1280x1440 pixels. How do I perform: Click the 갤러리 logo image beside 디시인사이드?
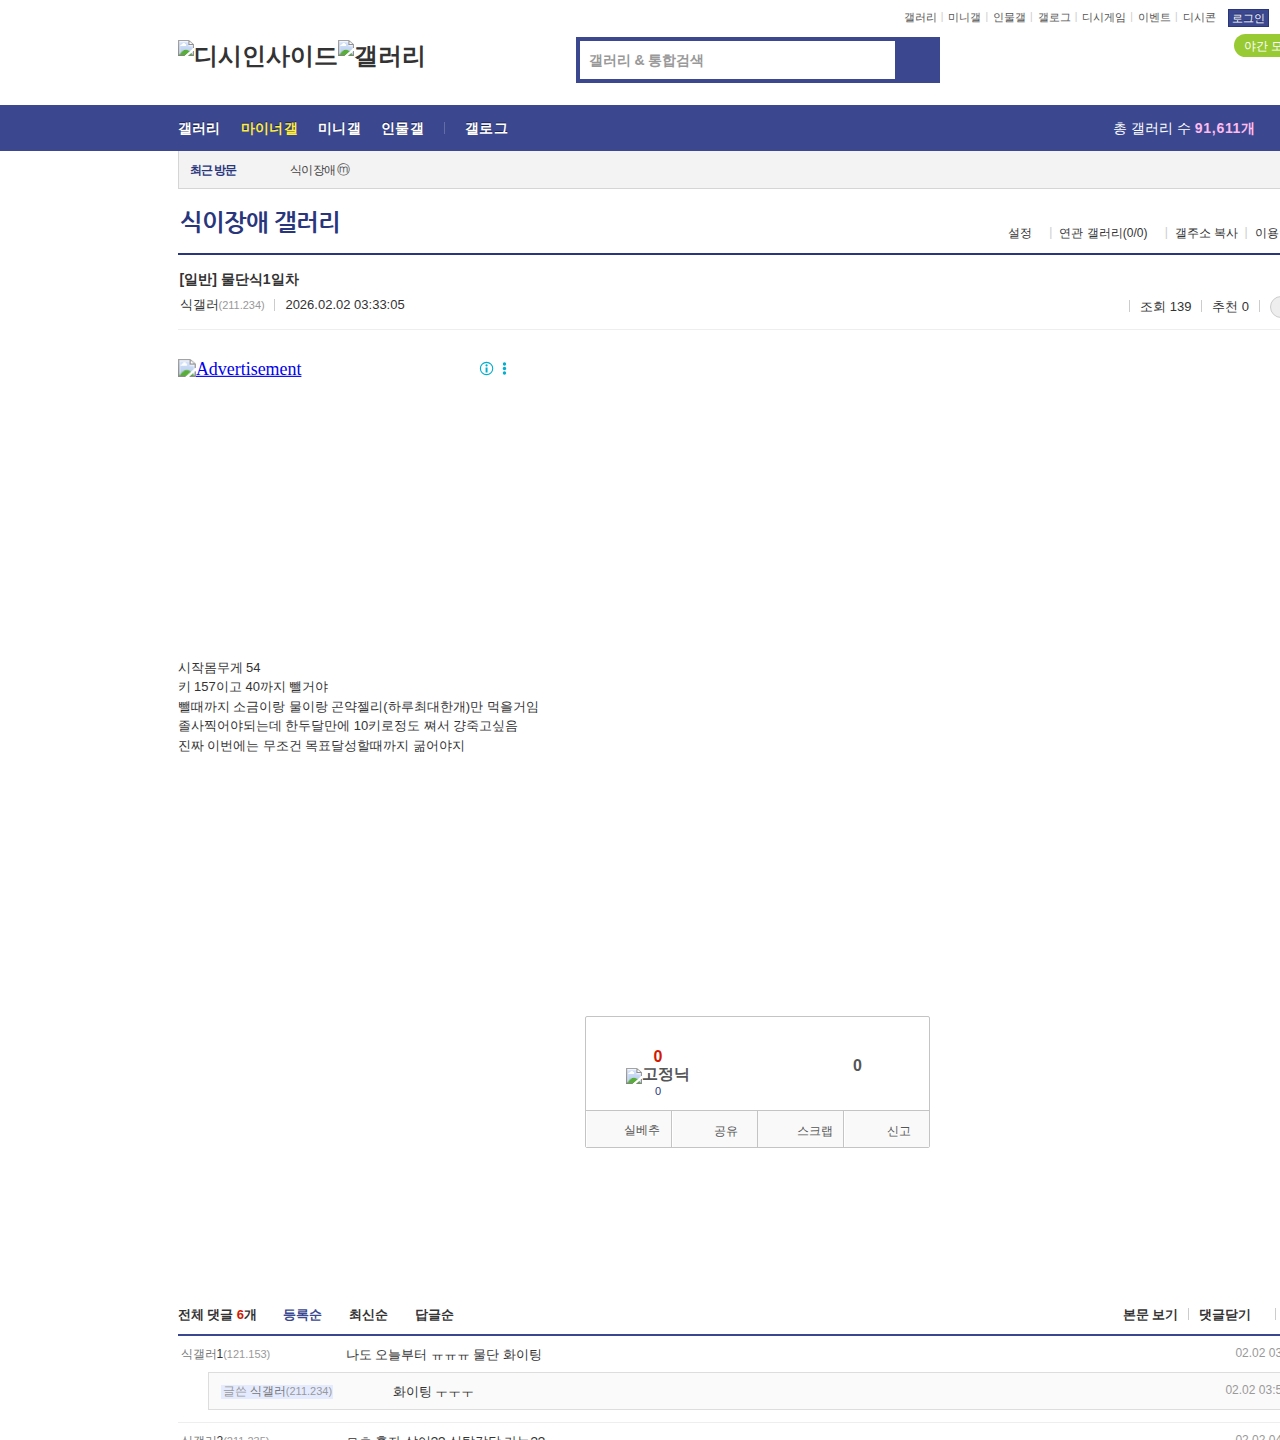381,56
